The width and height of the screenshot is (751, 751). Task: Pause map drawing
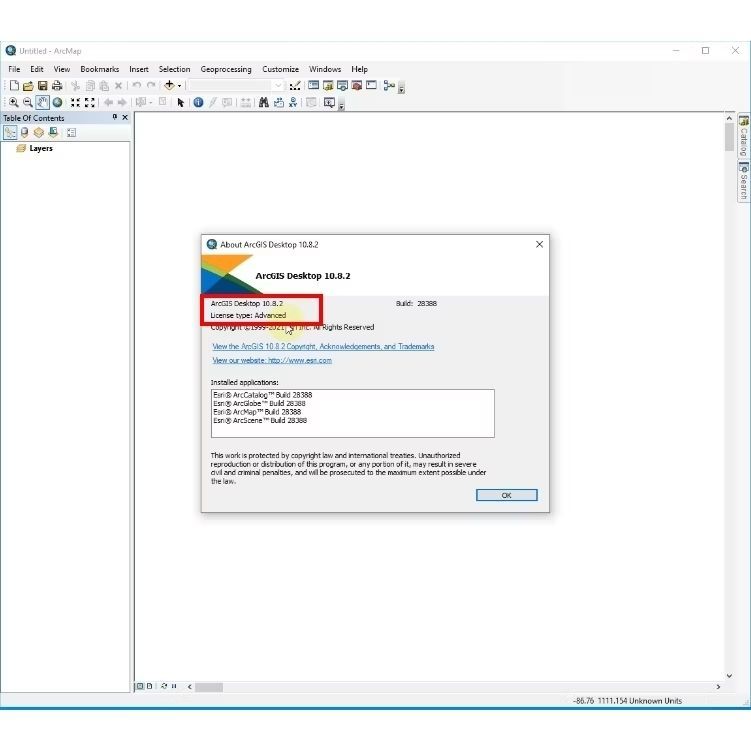[174, 686]
